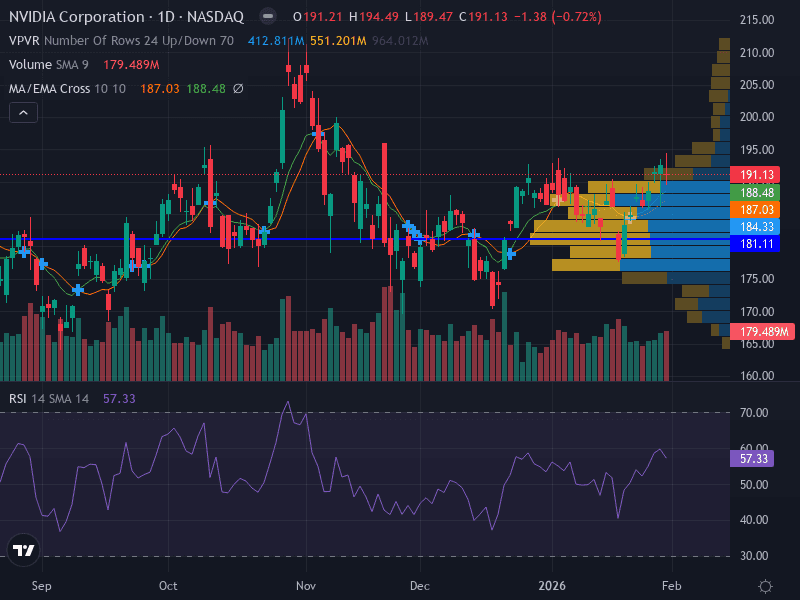Screen dimensions: 800x600
Task: Click the VPVR total value 964.012M
Action: tap(401, 41)
